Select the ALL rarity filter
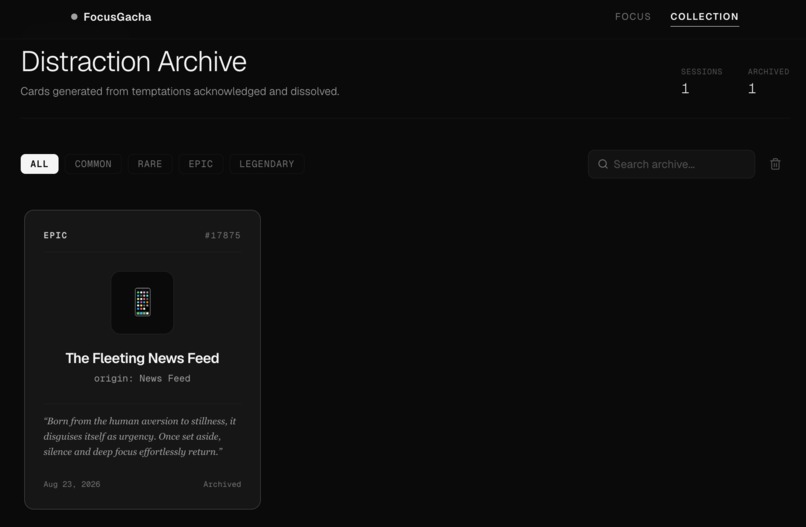Screen dimensions: 806x527 40,164
